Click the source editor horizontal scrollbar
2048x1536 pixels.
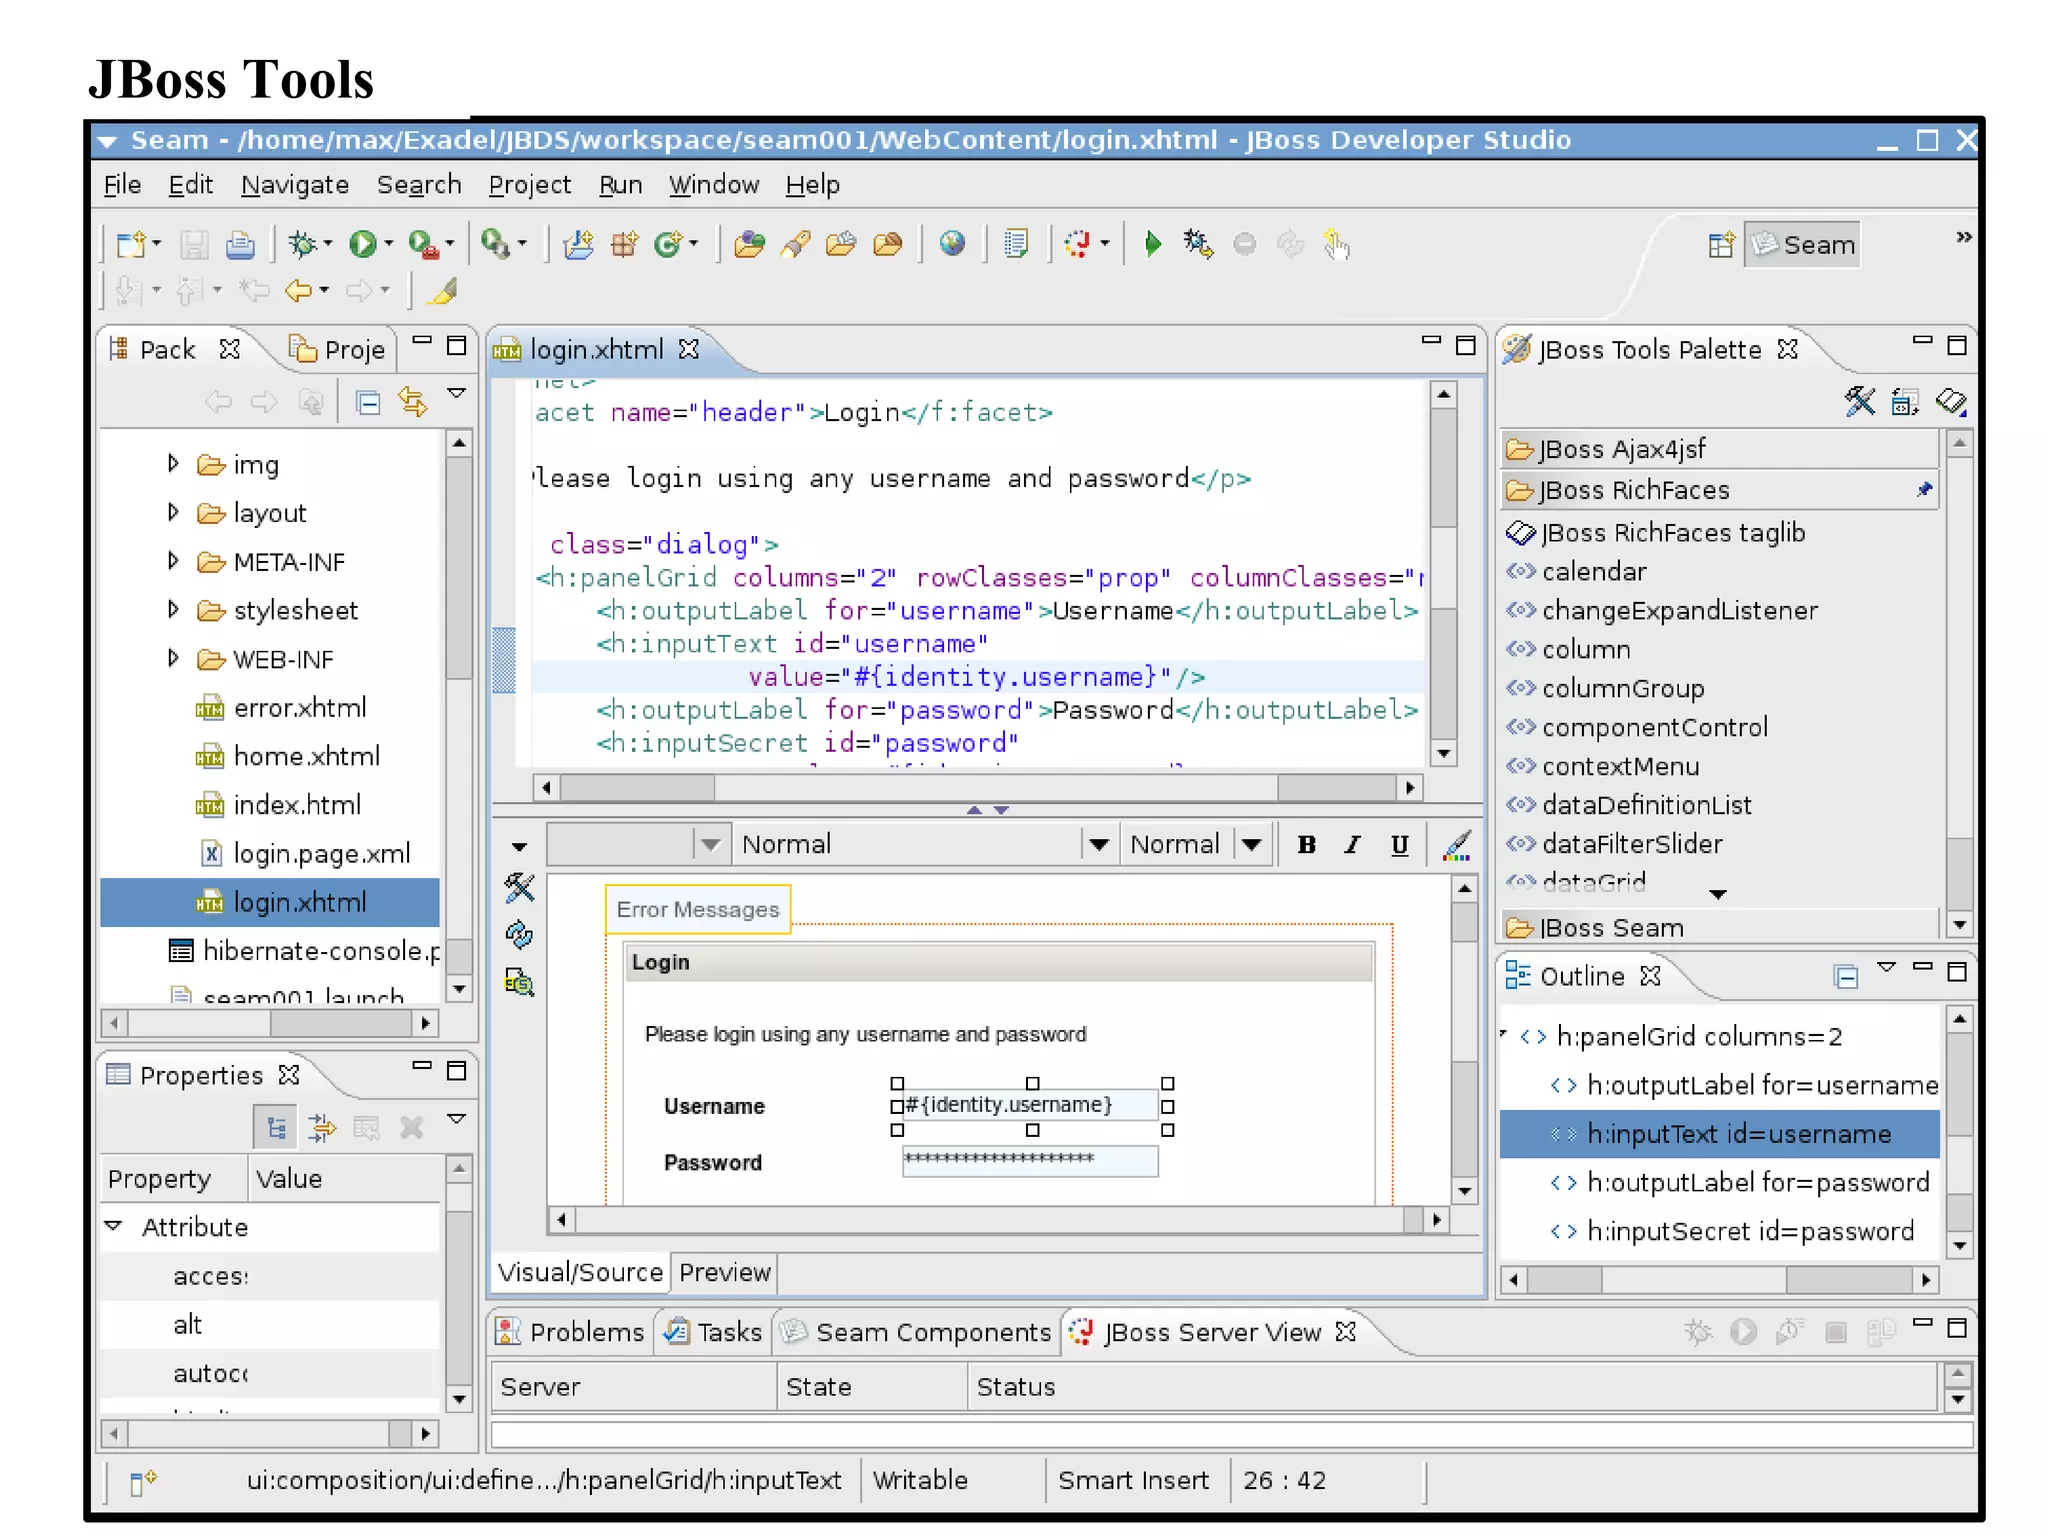click(x=977, y=788)
